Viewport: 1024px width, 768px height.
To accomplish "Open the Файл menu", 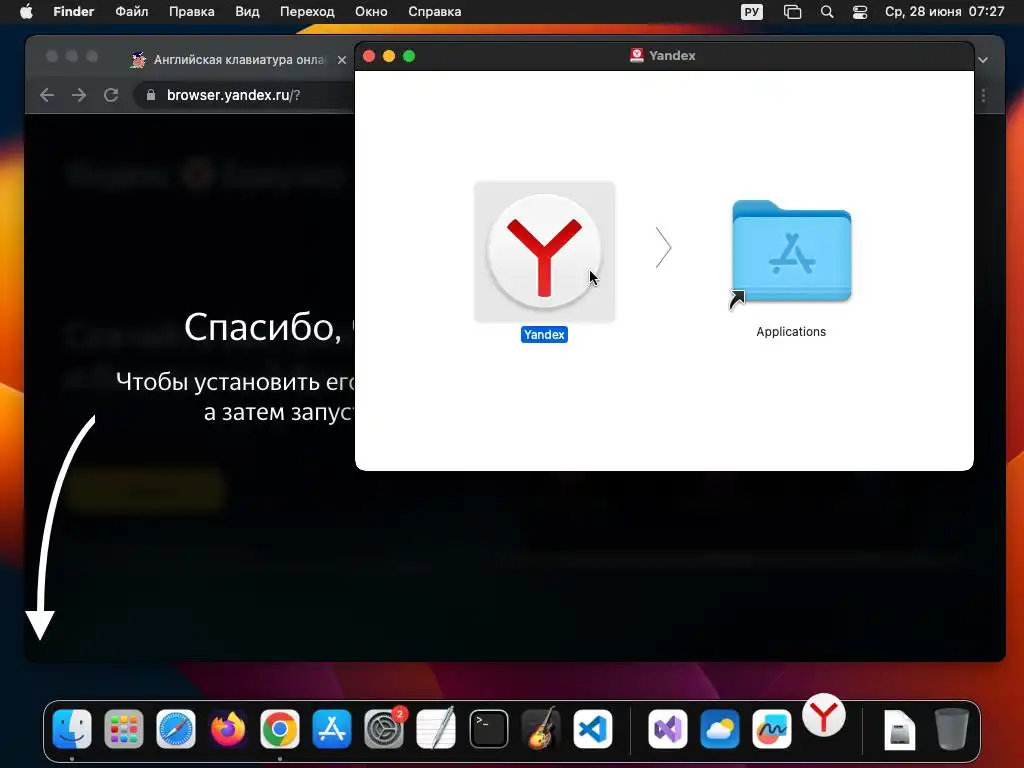I will point(131,12).
